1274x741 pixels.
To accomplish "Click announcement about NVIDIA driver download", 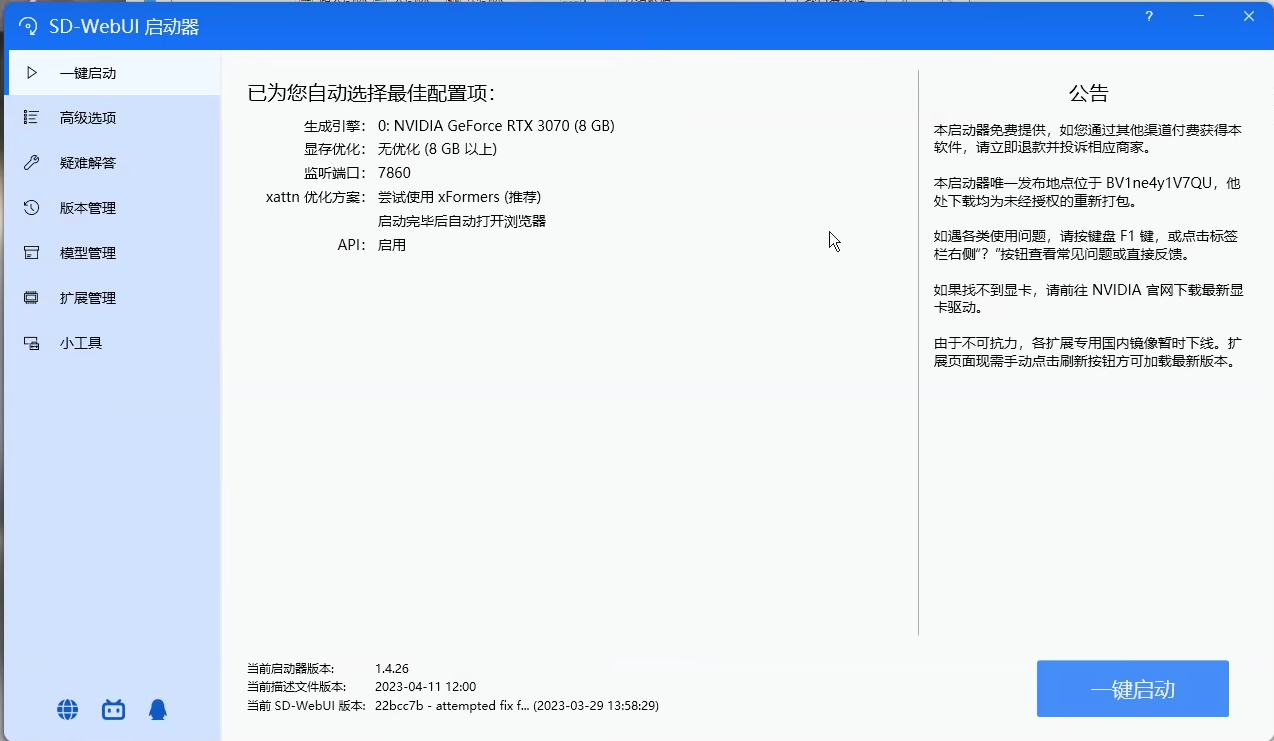I will point(1088,299).
